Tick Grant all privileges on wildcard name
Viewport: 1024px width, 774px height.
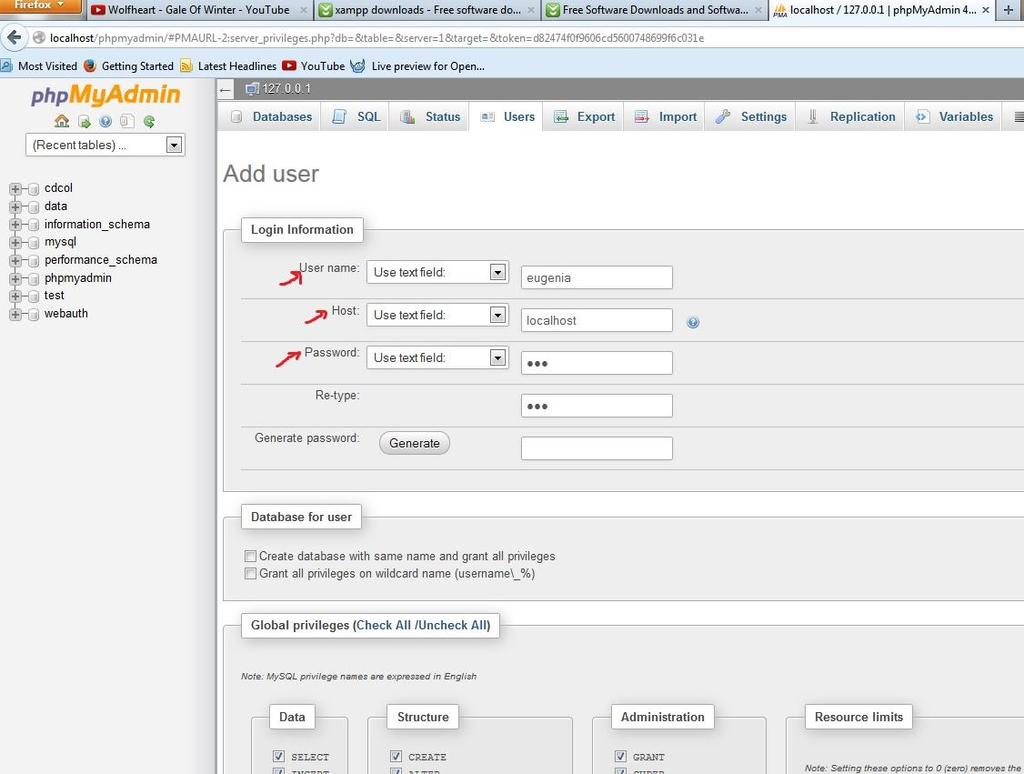pyautogui.click(x=250, y=573)
